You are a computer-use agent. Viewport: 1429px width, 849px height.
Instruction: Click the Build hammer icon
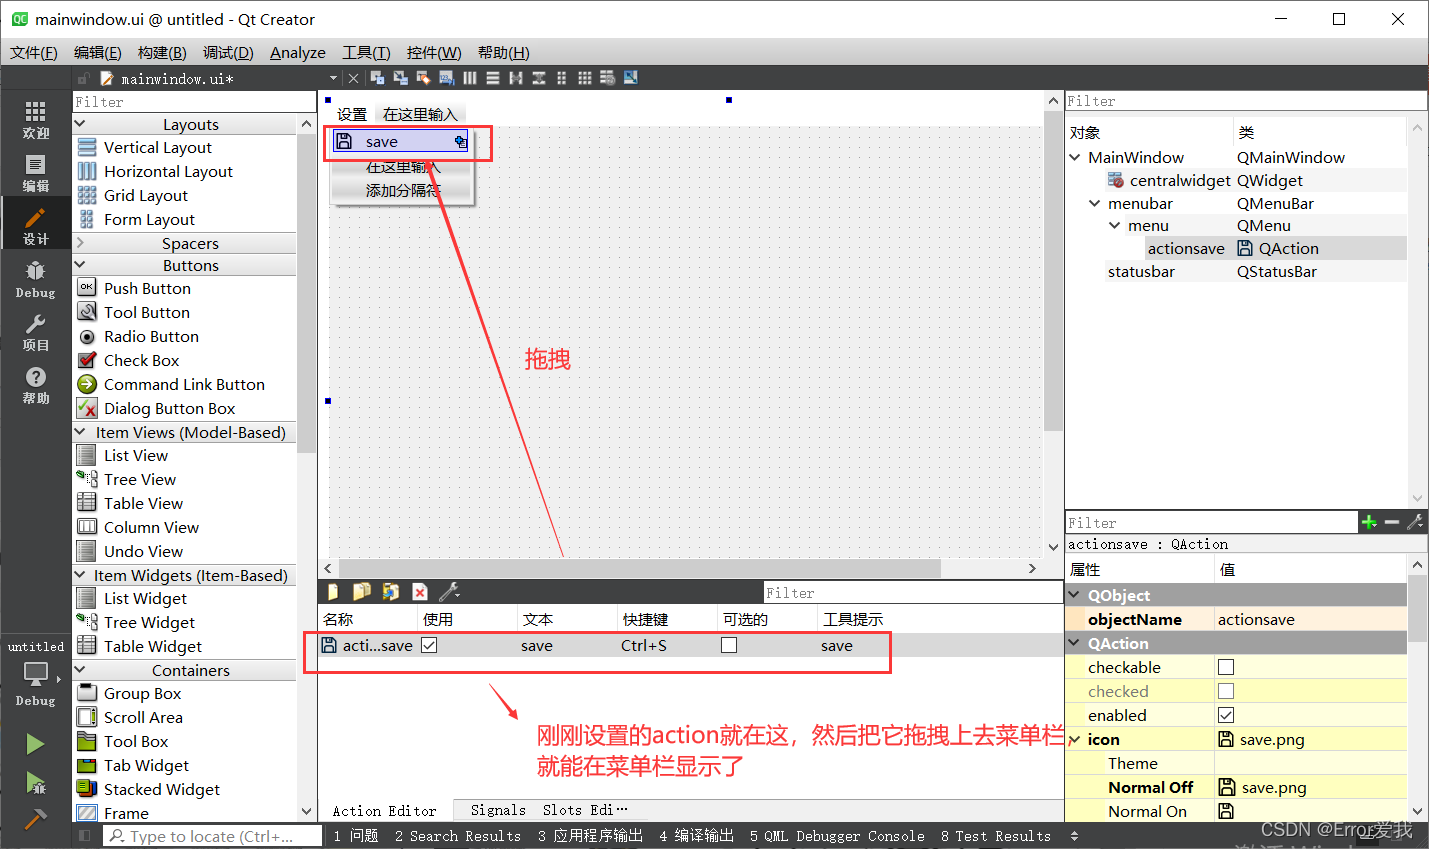[36, 819]
